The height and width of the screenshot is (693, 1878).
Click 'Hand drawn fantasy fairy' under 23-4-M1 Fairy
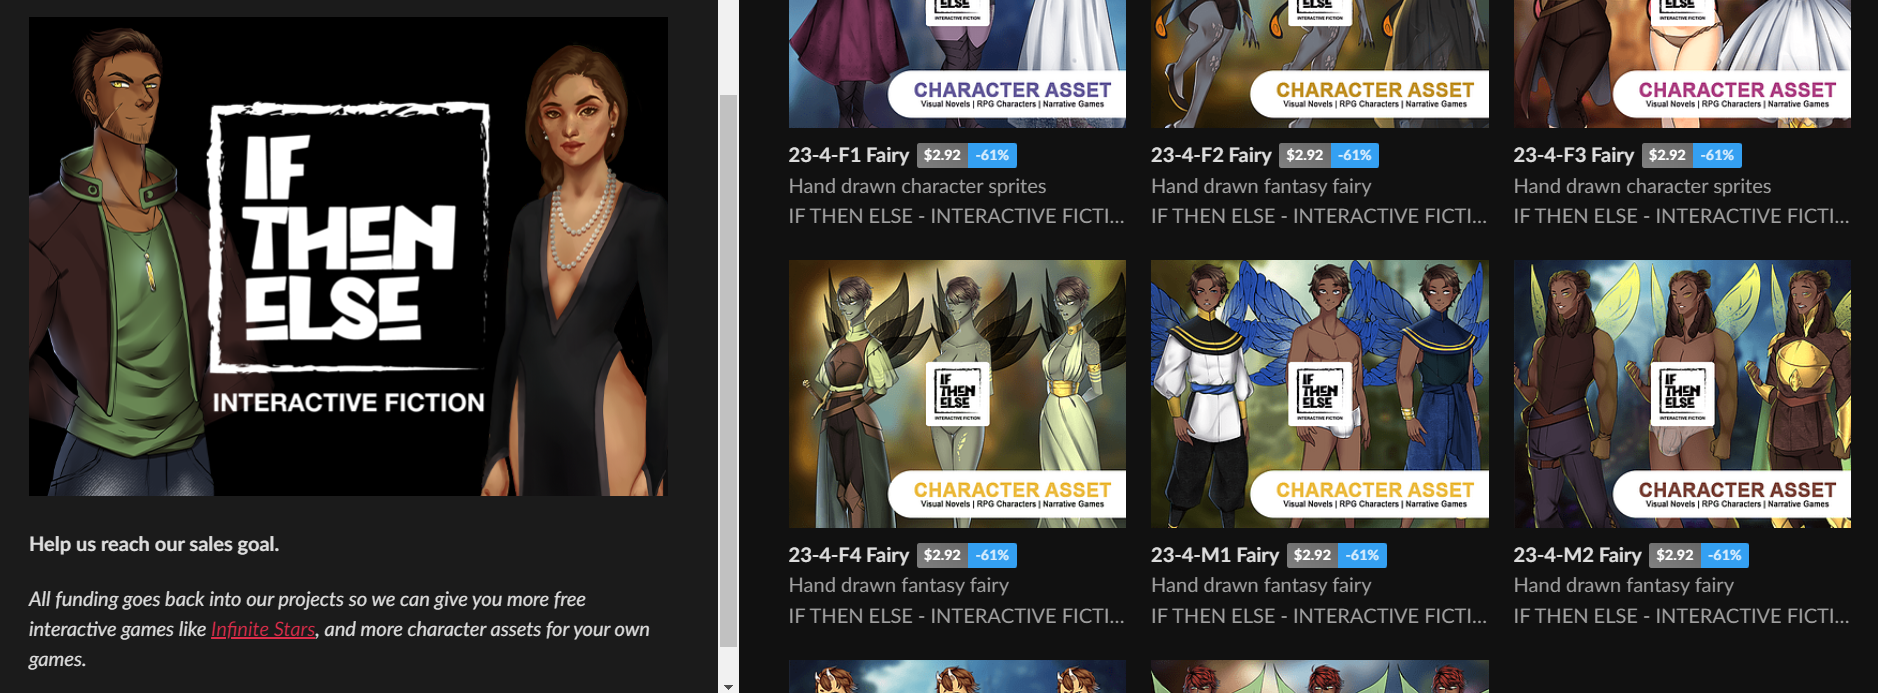pyautogui.click(x=1261, y=585)
